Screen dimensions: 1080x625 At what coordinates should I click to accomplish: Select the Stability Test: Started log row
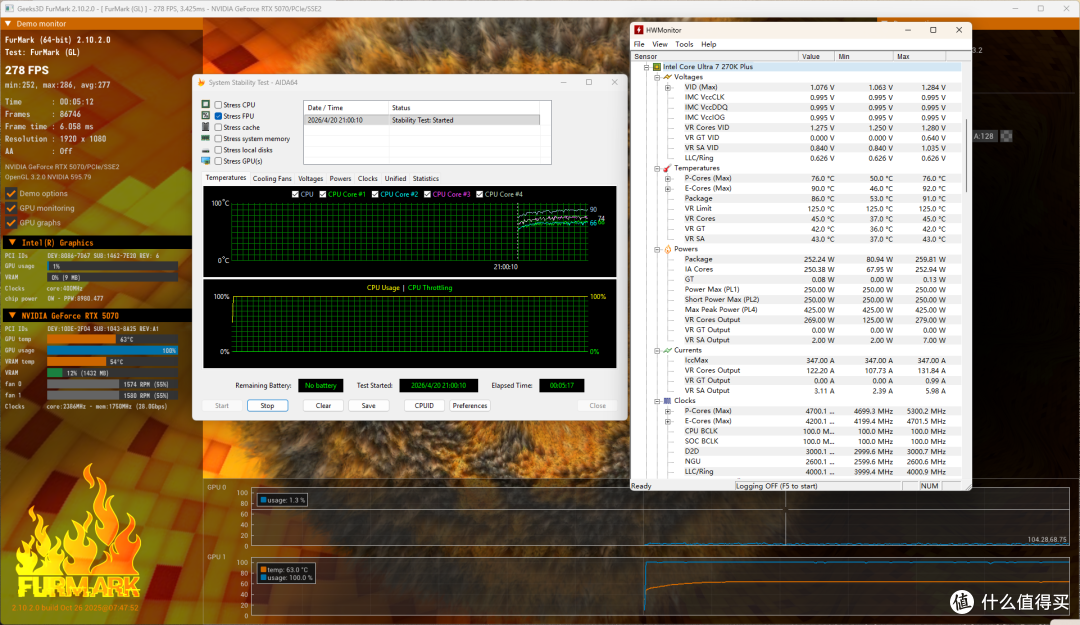tap(422, 120)
